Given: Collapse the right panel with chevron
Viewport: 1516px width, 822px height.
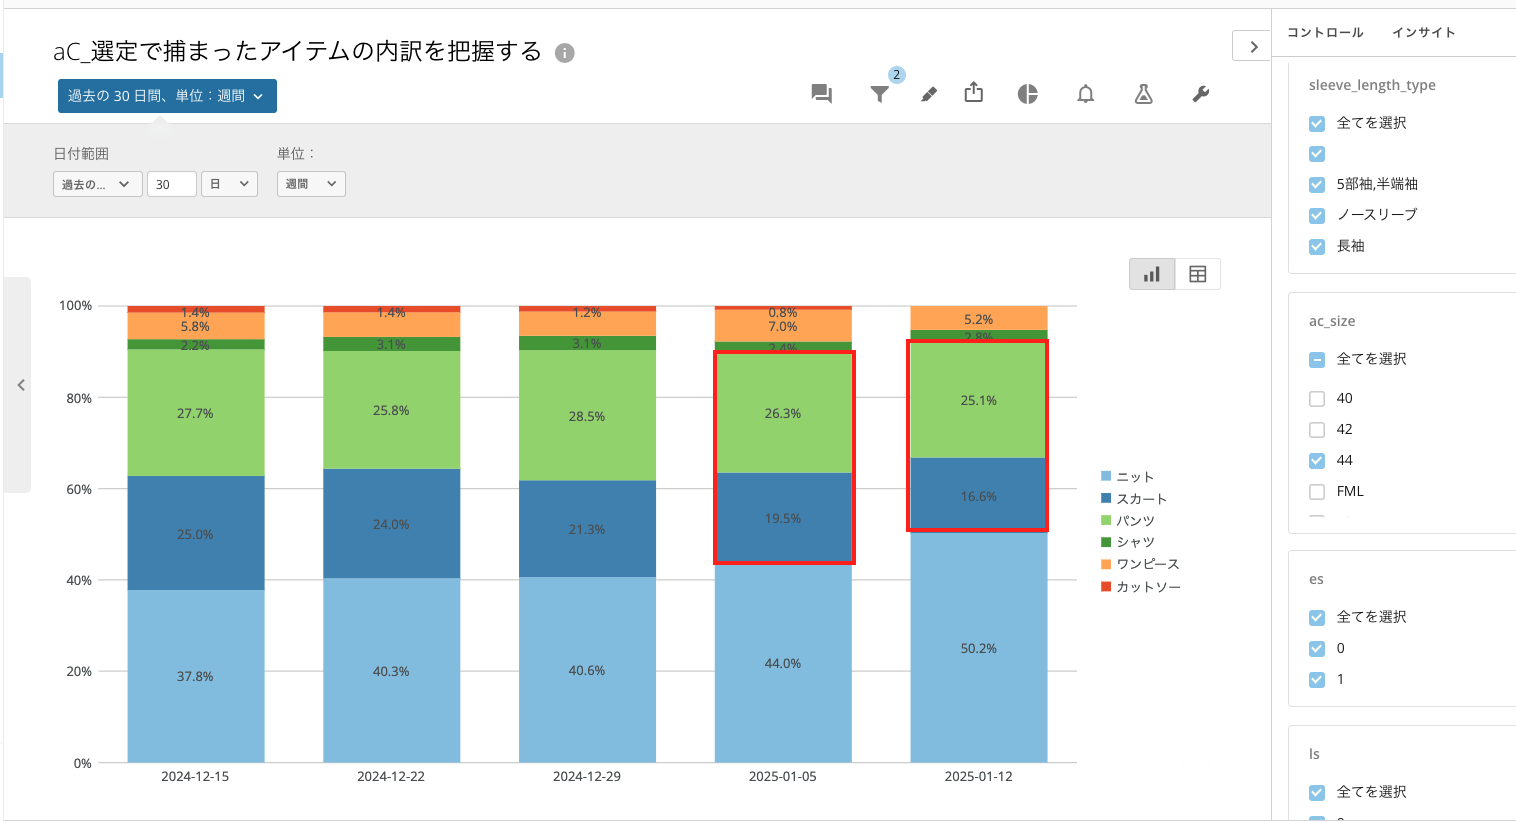Looking at the screenshot, I should click(x=1252, y=46).
